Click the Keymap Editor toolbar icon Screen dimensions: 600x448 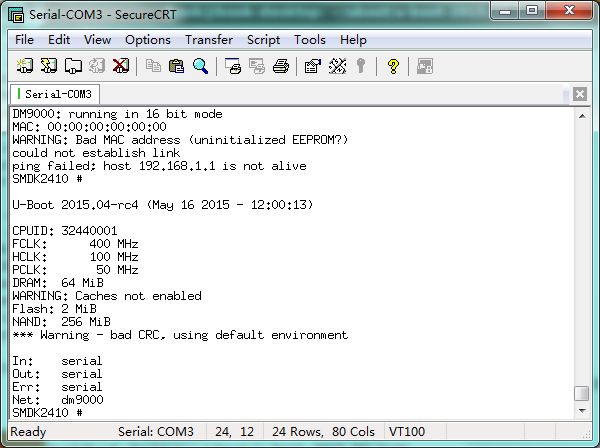point(338,66)
